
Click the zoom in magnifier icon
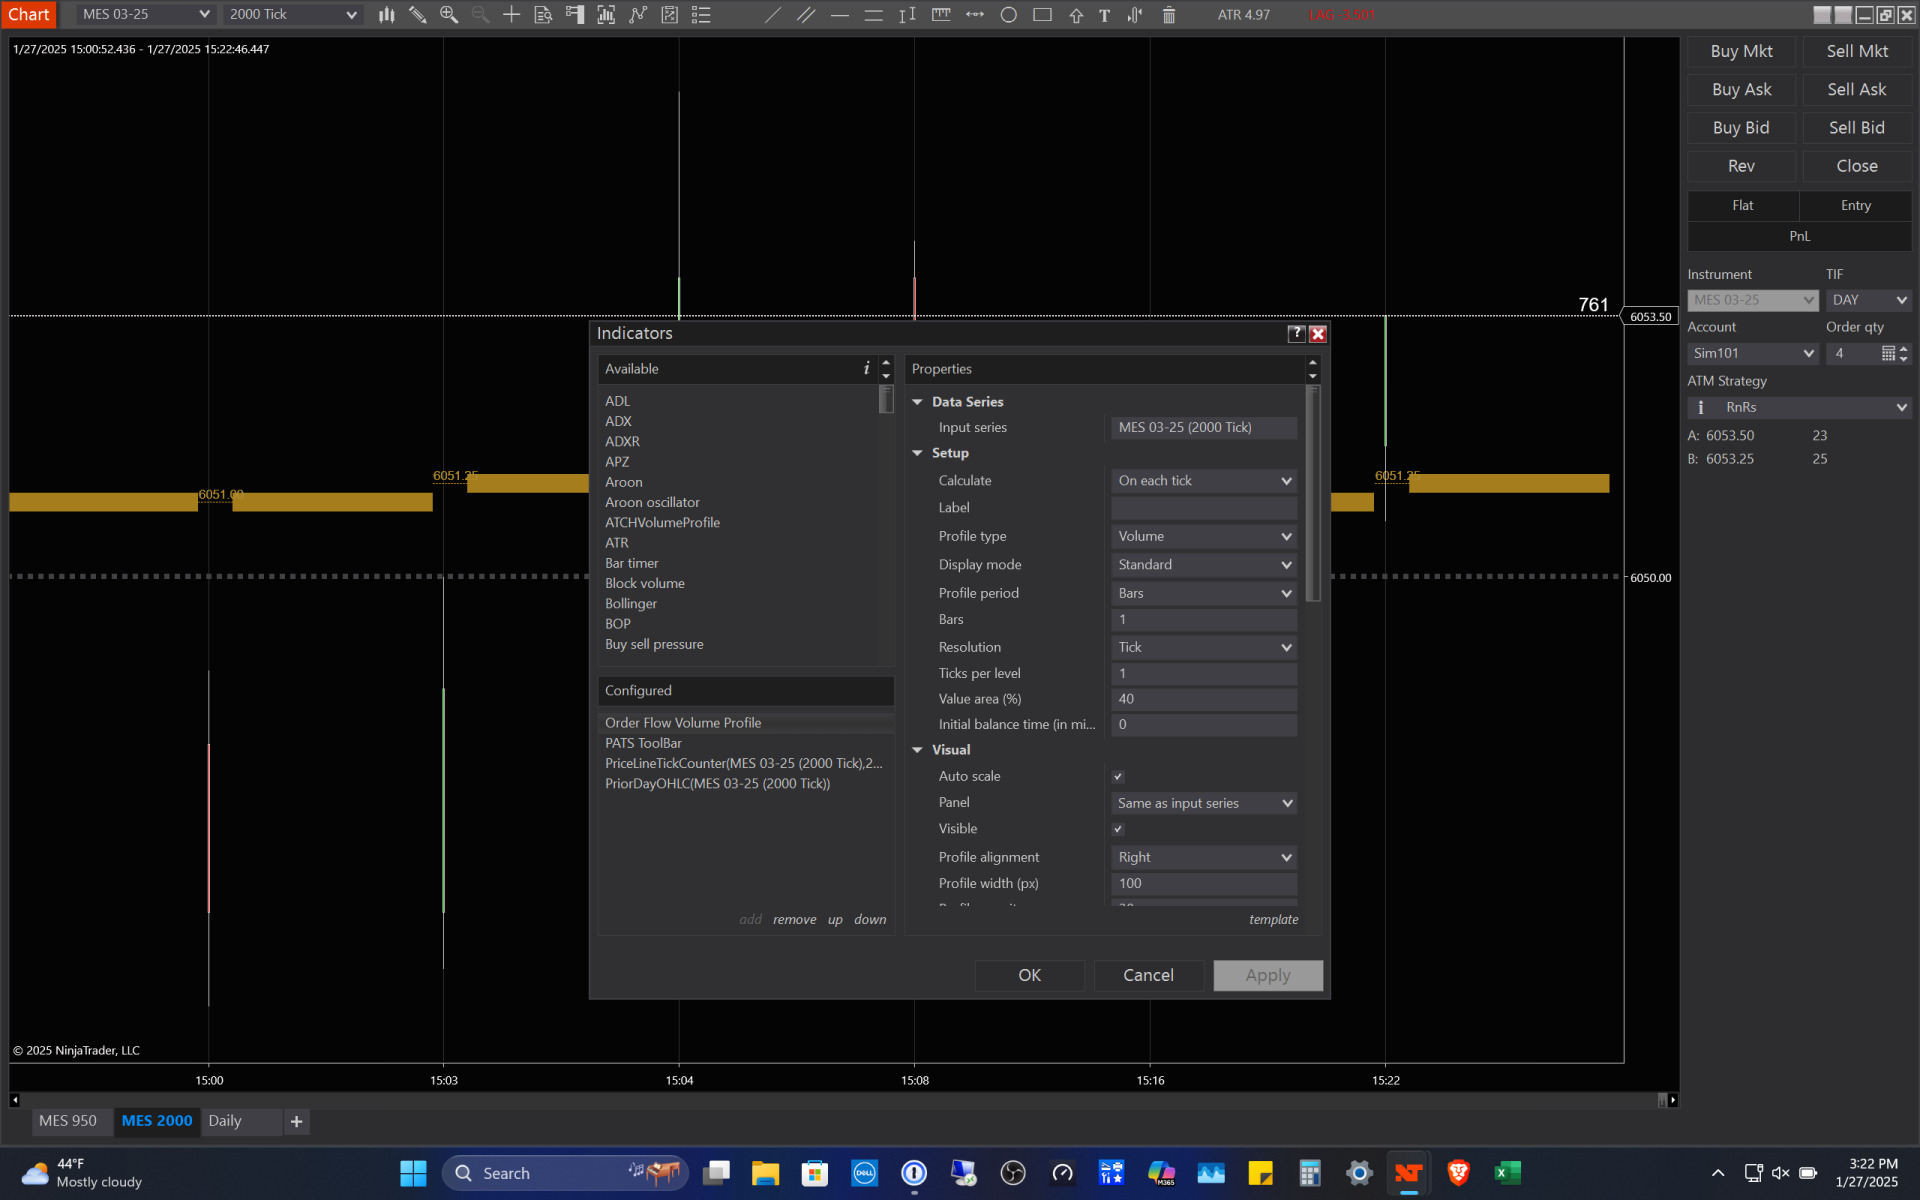(449, 15)
